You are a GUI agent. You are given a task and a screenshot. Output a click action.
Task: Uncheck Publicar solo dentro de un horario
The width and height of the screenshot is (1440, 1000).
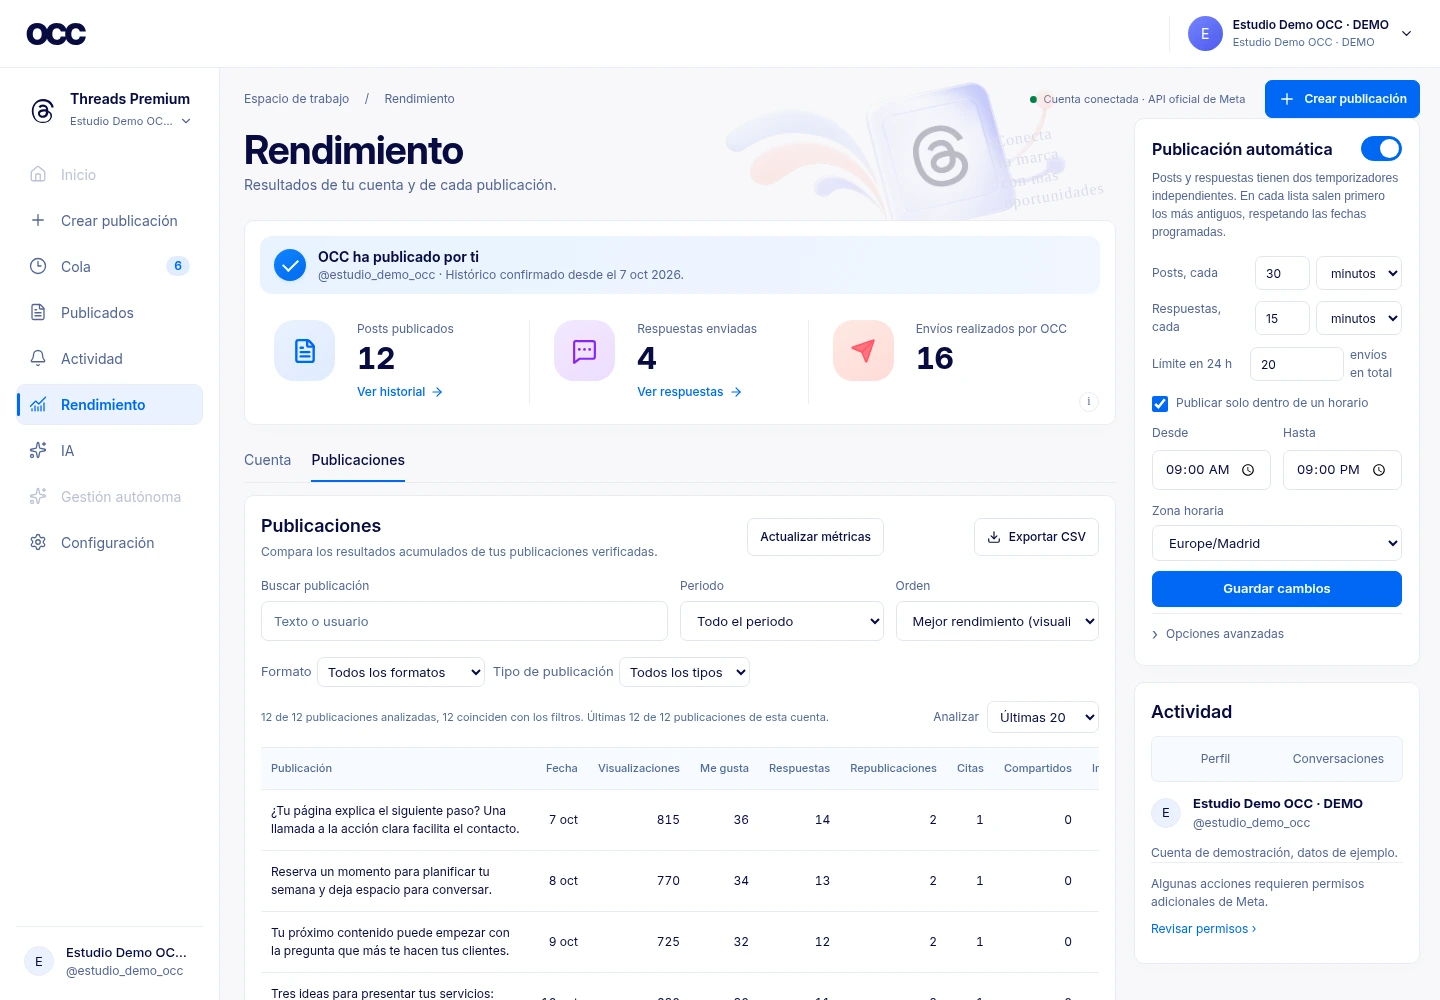pyautogui.click(x=1160, y=404)
